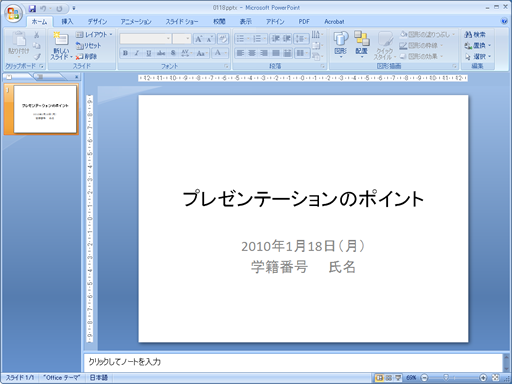Open the デザイン ribbon tab

pos(97,22)
